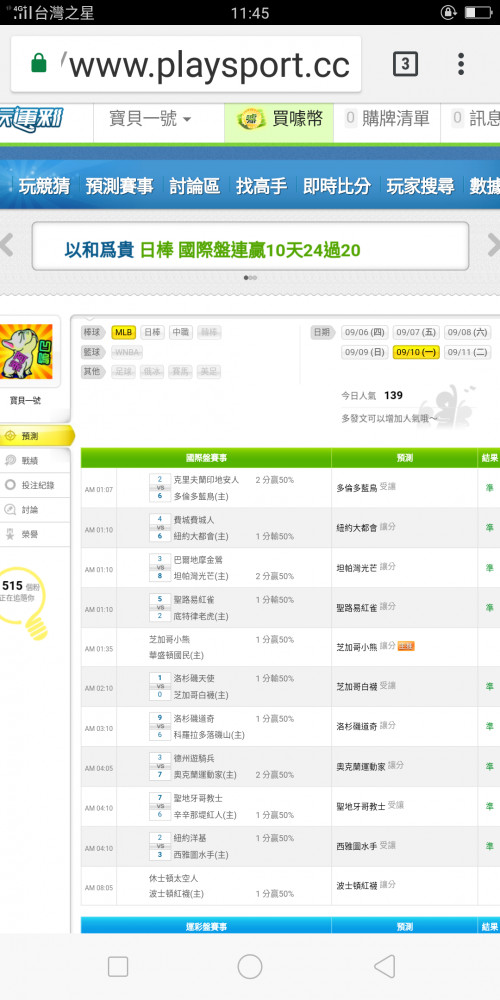Click 國際盤賽事 table header
The height and width of the screenshot is (1000, 500).
(206, 458)
